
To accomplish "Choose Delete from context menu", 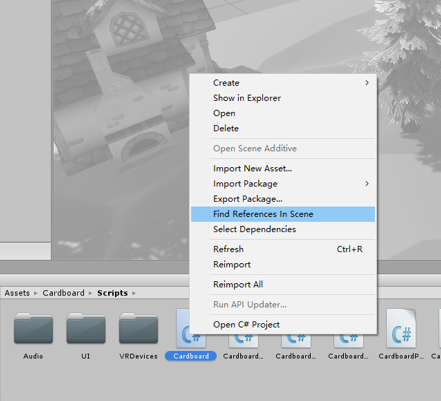I will 283,128.
